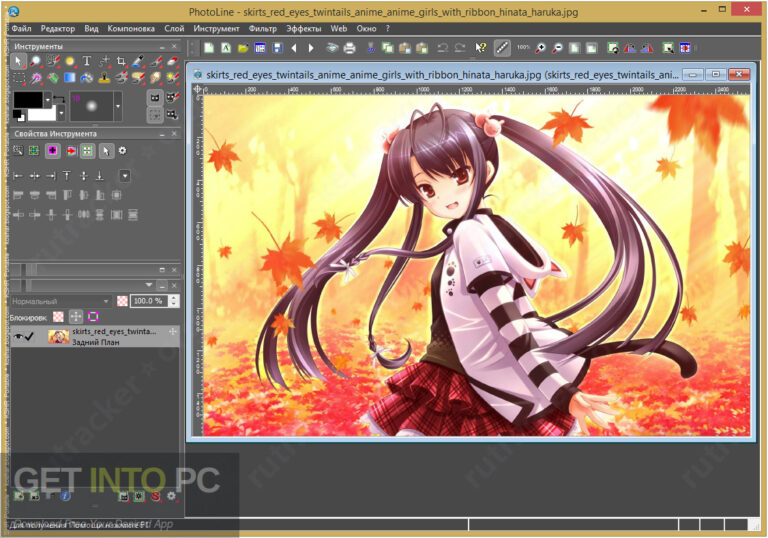Viewport: 768px width, 538px height.
Task: Click the red S icon in layers panel
Action: (x=155, y=496)
